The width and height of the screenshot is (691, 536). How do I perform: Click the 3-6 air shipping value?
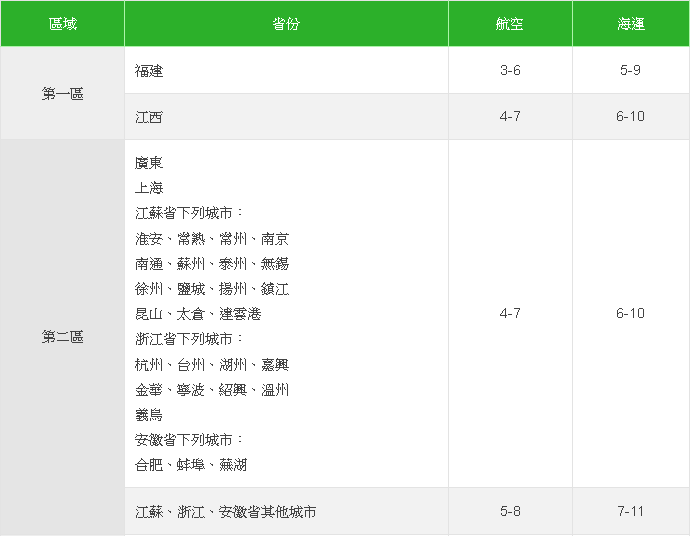pos(510,71)
